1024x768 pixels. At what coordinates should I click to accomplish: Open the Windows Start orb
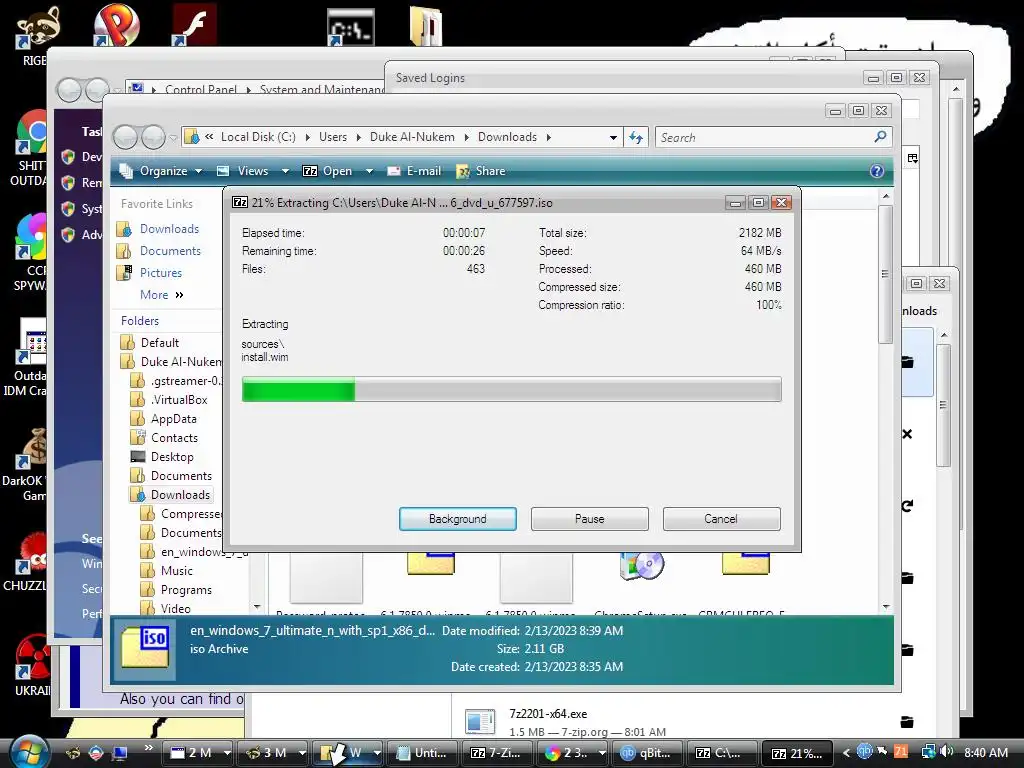coord(29,751)
